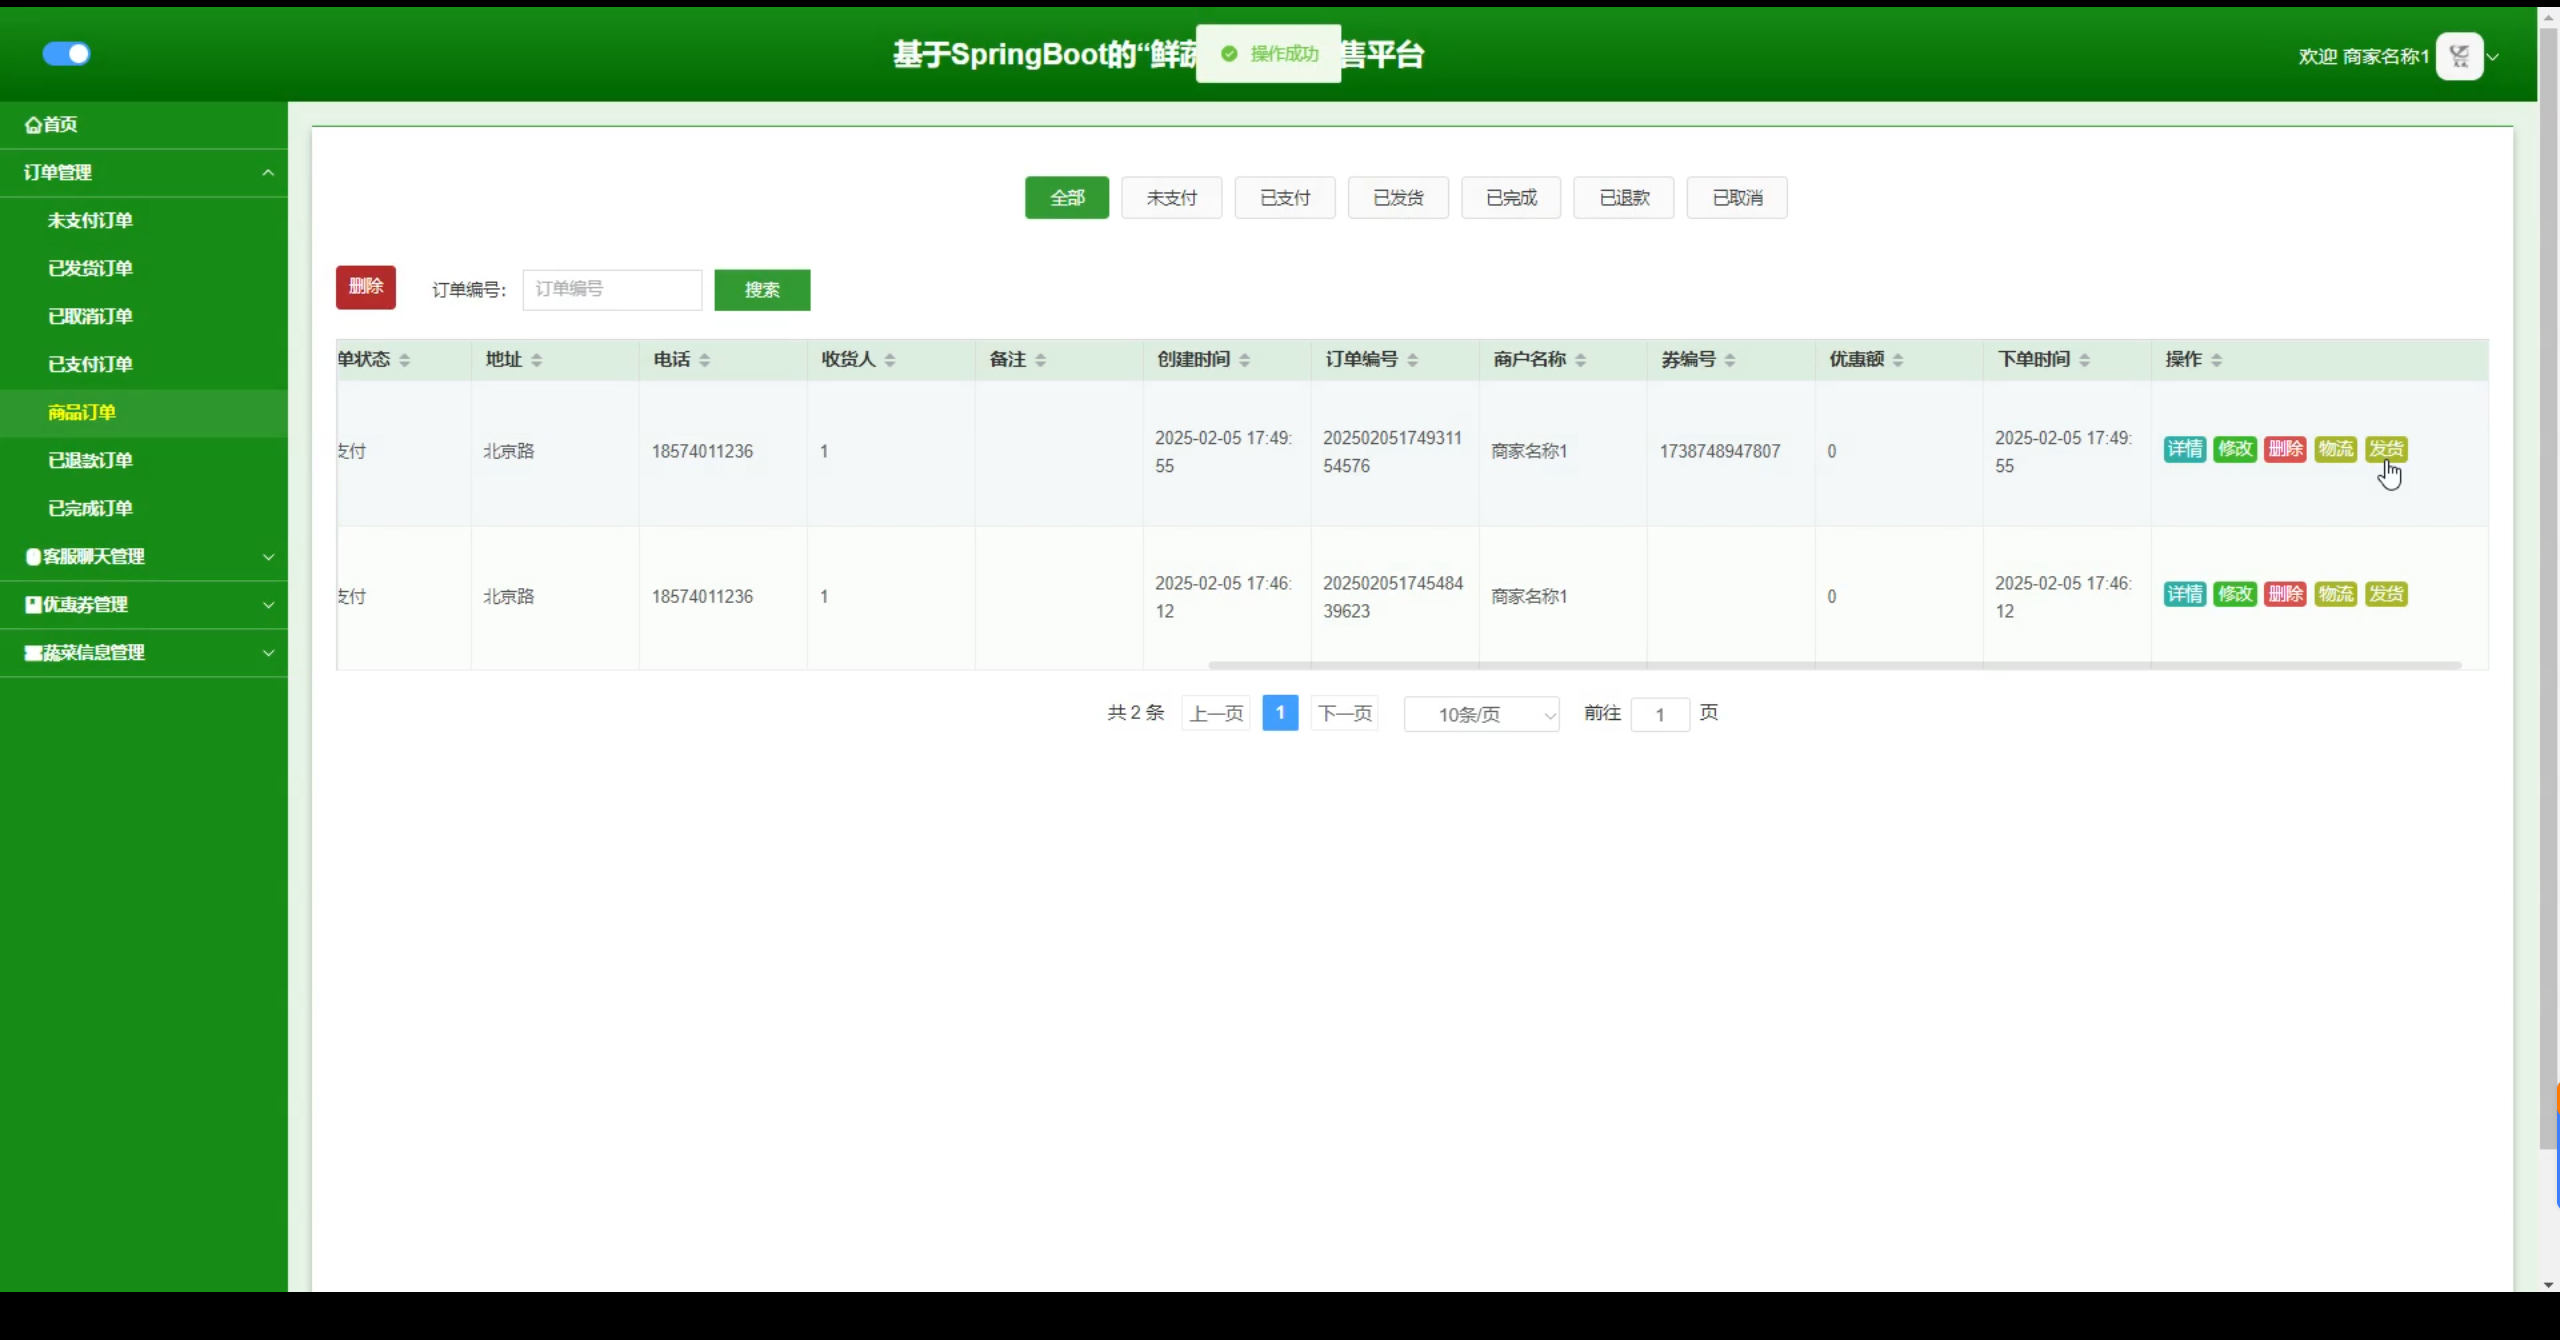Click sort arrows on 订单编号 column

tap(1412, 360)
